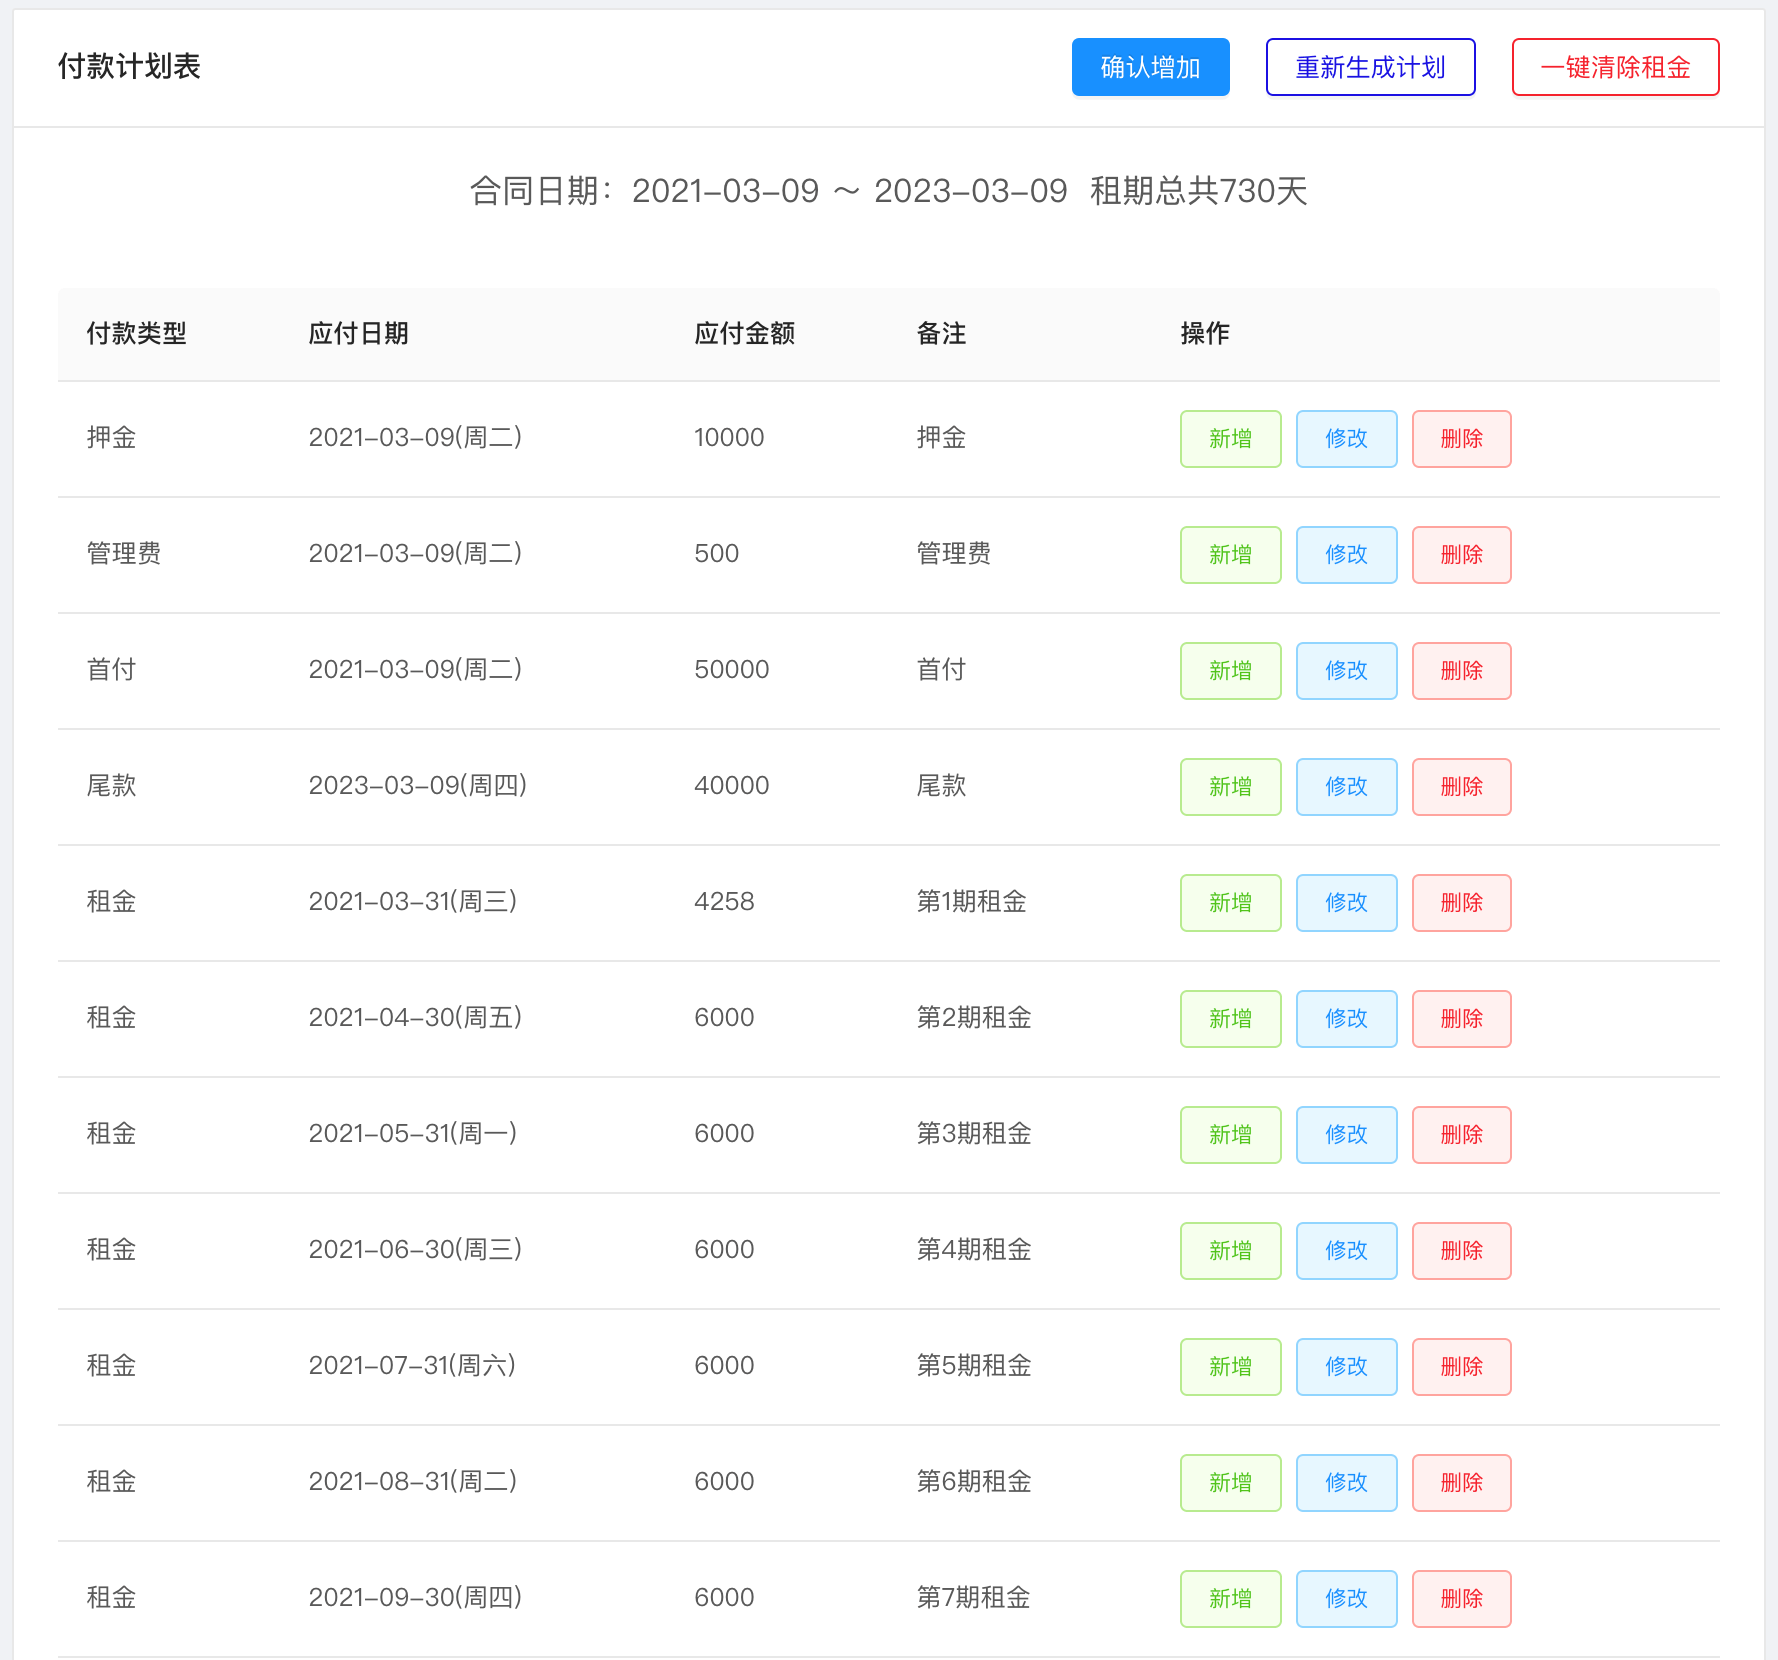The width and height of the screenshot is (1778, 1660).
Task: Delete the 管理费 payment row
Action: [1461, 555]
